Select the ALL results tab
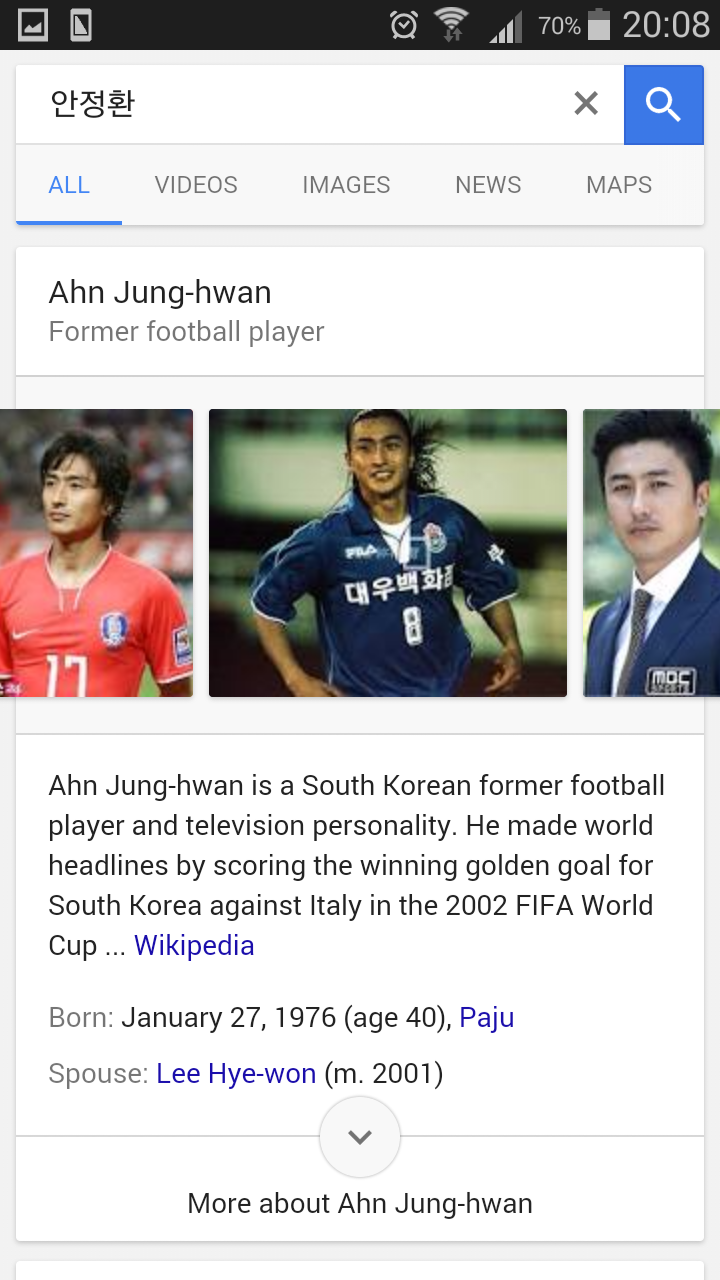The image size is (720, 1280). tap(69, 185)
